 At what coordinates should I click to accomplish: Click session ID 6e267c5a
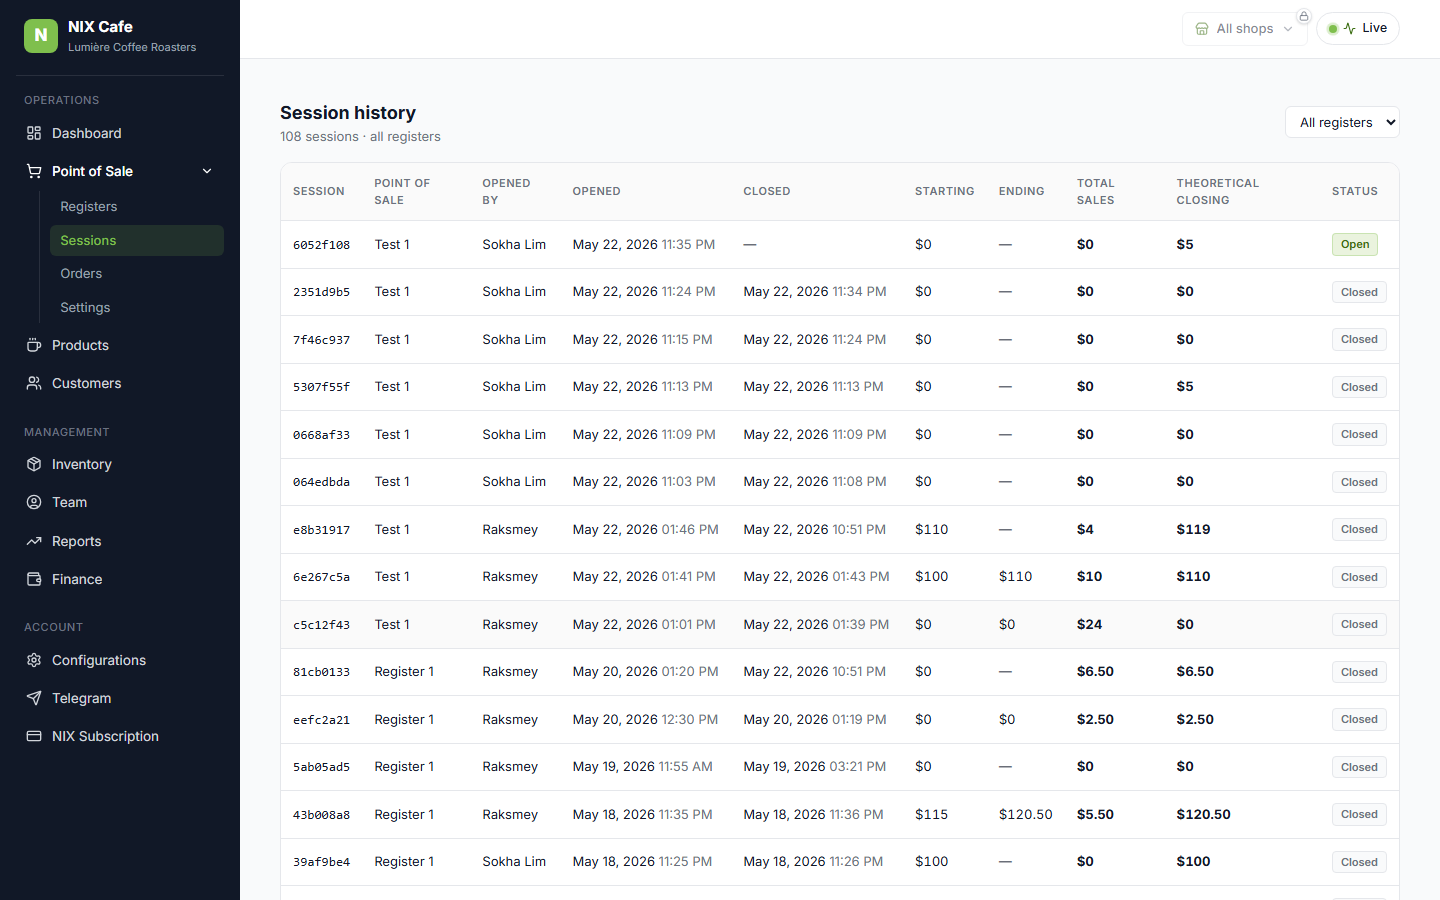point(321,577)
